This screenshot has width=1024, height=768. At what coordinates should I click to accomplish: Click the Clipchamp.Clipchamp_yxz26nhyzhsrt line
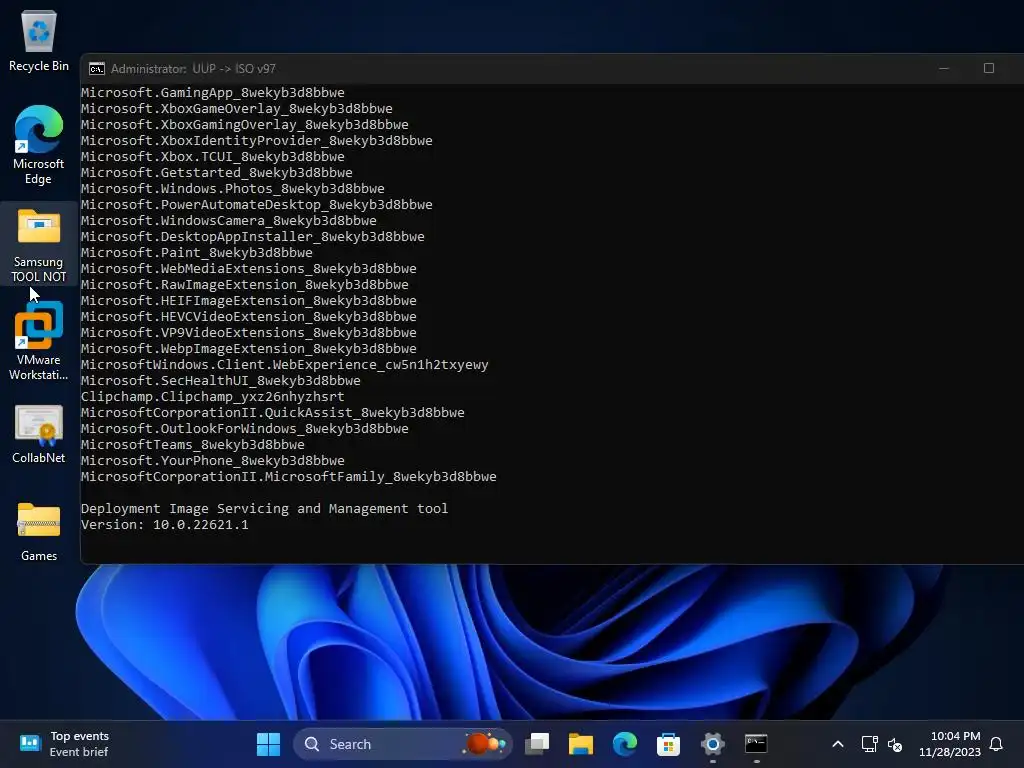point(213,396)
